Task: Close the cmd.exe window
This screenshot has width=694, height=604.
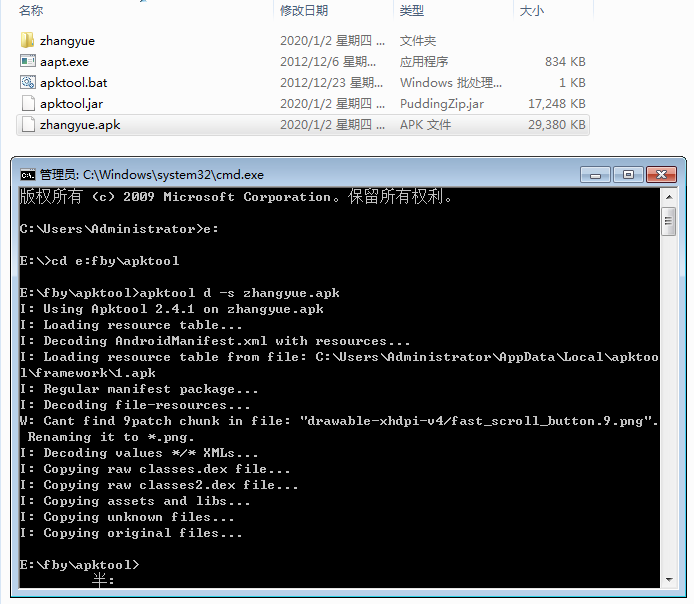Action: click(x=661, y=175)
